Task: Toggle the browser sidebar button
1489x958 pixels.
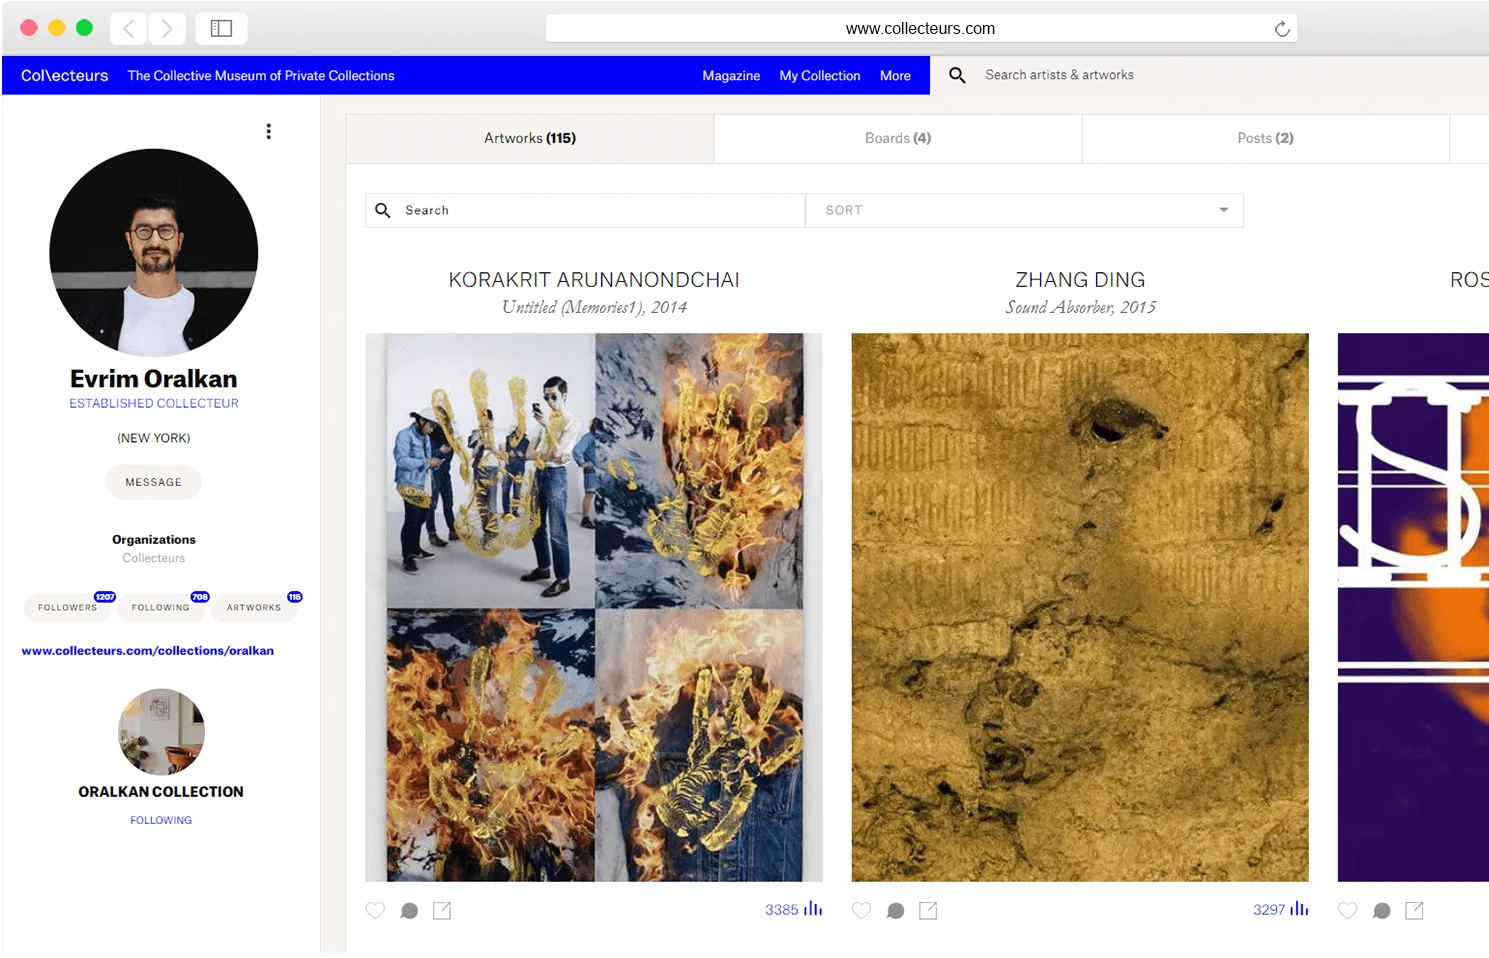Action: pos(221,28)
